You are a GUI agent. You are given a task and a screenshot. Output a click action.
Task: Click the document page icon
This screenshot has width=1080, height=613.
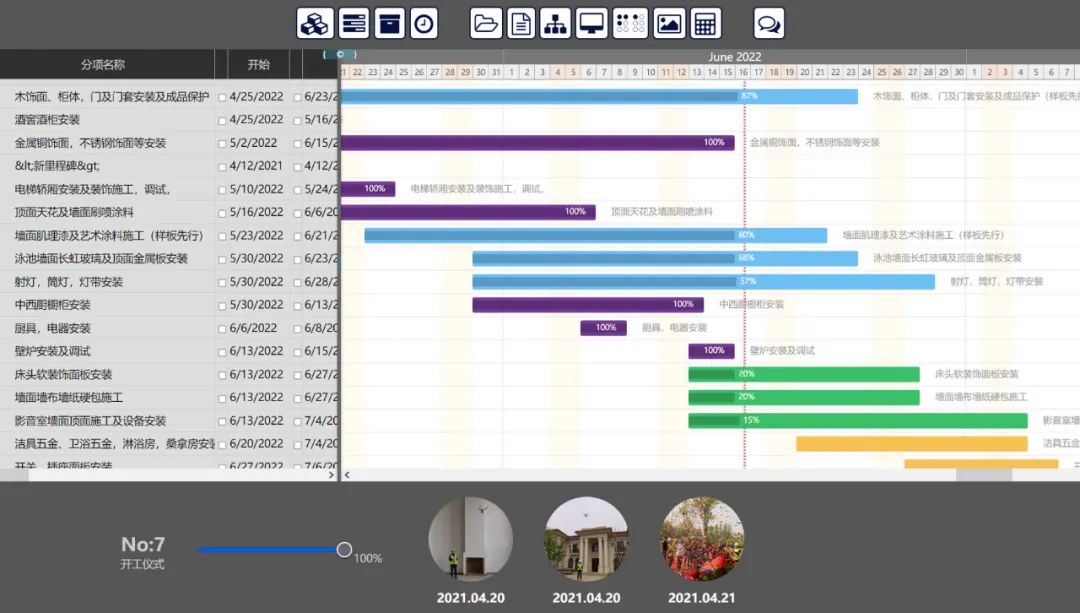point(521,23)
